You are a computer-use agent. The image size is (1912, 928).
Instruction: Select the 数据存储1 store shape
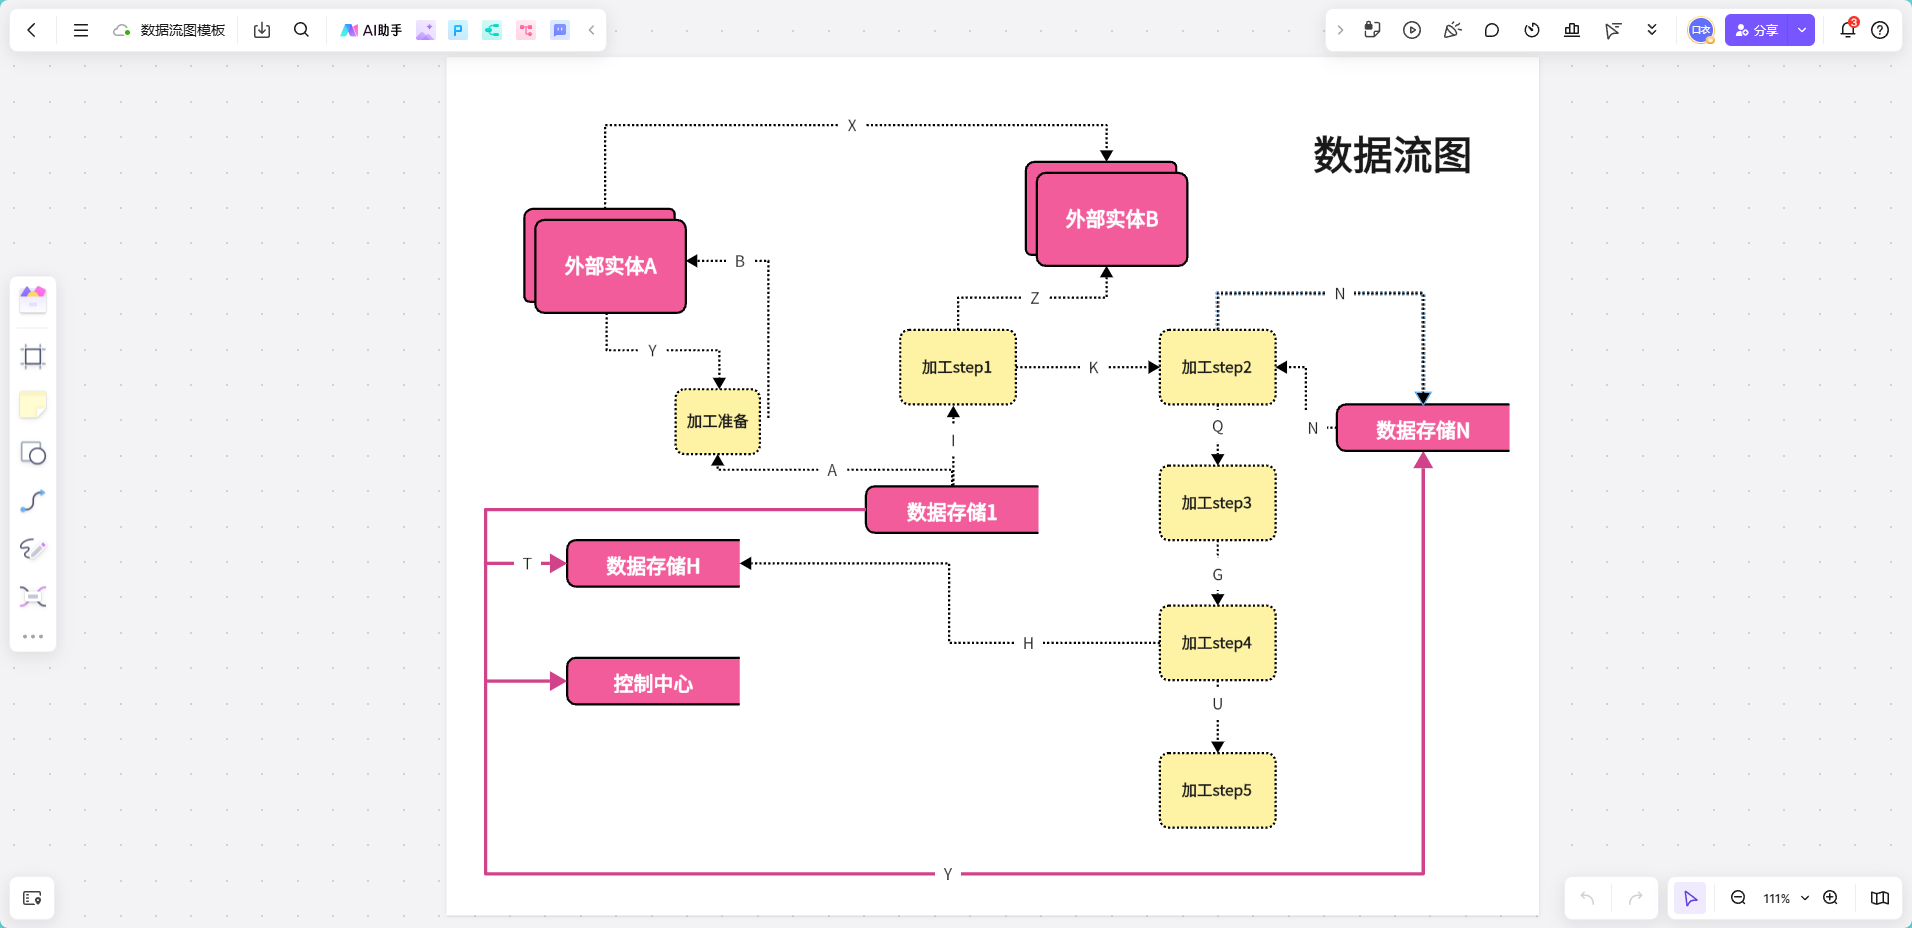tap(952, 511)
